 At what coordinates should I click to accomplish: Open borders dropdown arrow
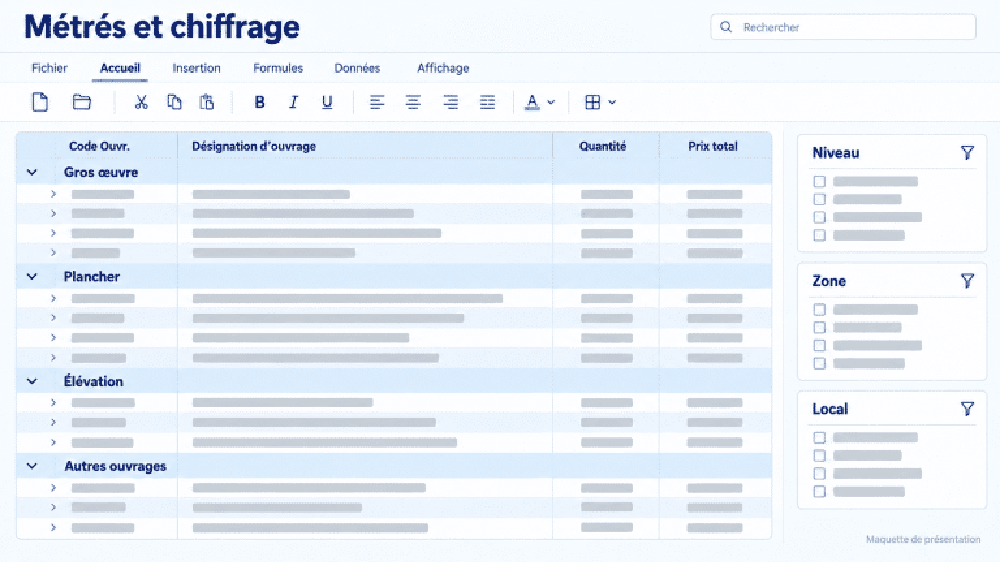[612, 102]
